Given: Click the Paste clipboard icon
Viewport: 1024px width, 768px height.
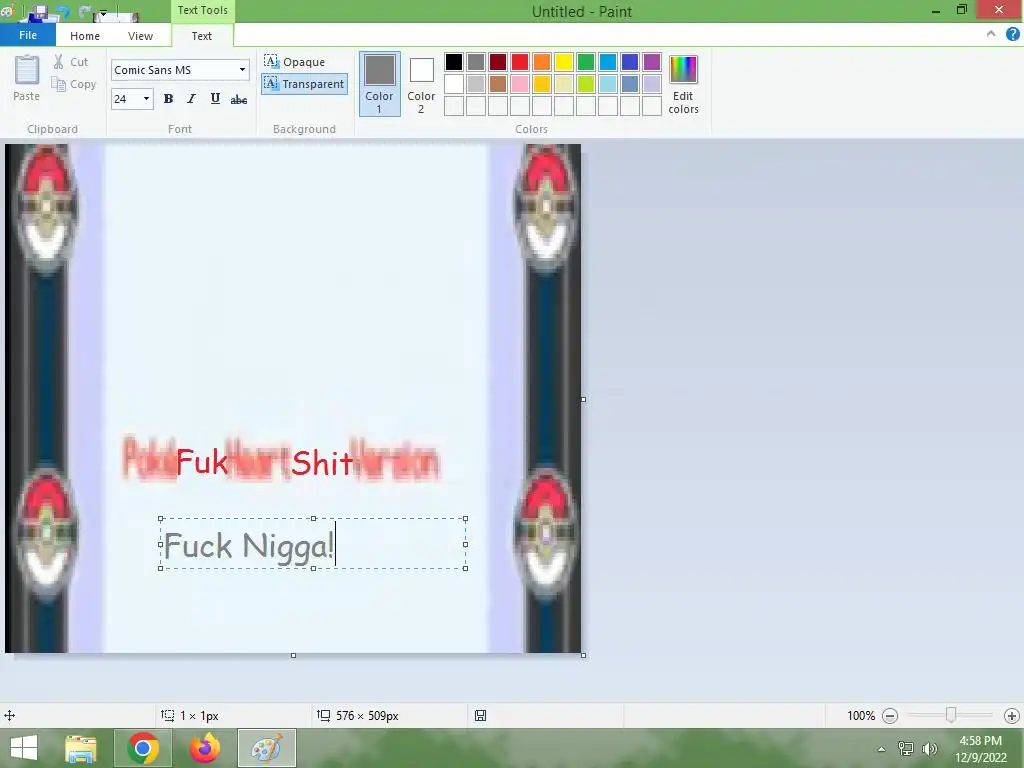Looking at the screenshot, I should pyautogui.click(x=27, y=71).
